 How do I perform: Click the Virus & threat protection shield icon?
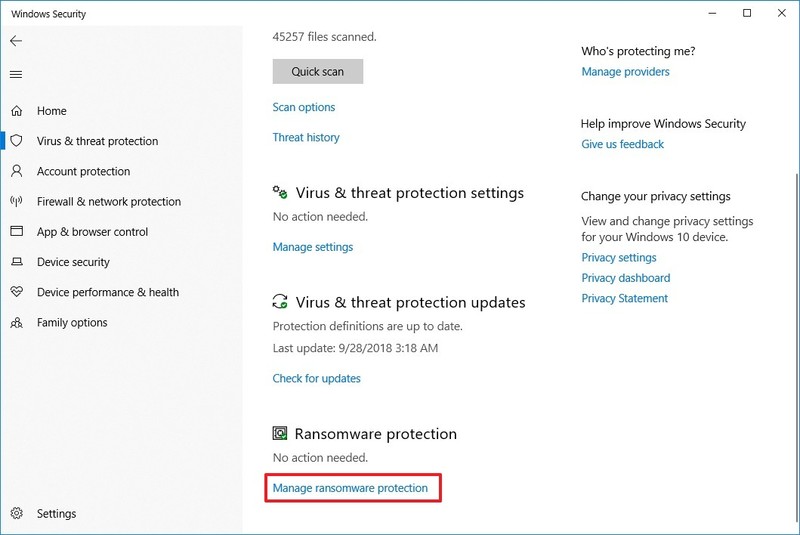tap(16, 141)
